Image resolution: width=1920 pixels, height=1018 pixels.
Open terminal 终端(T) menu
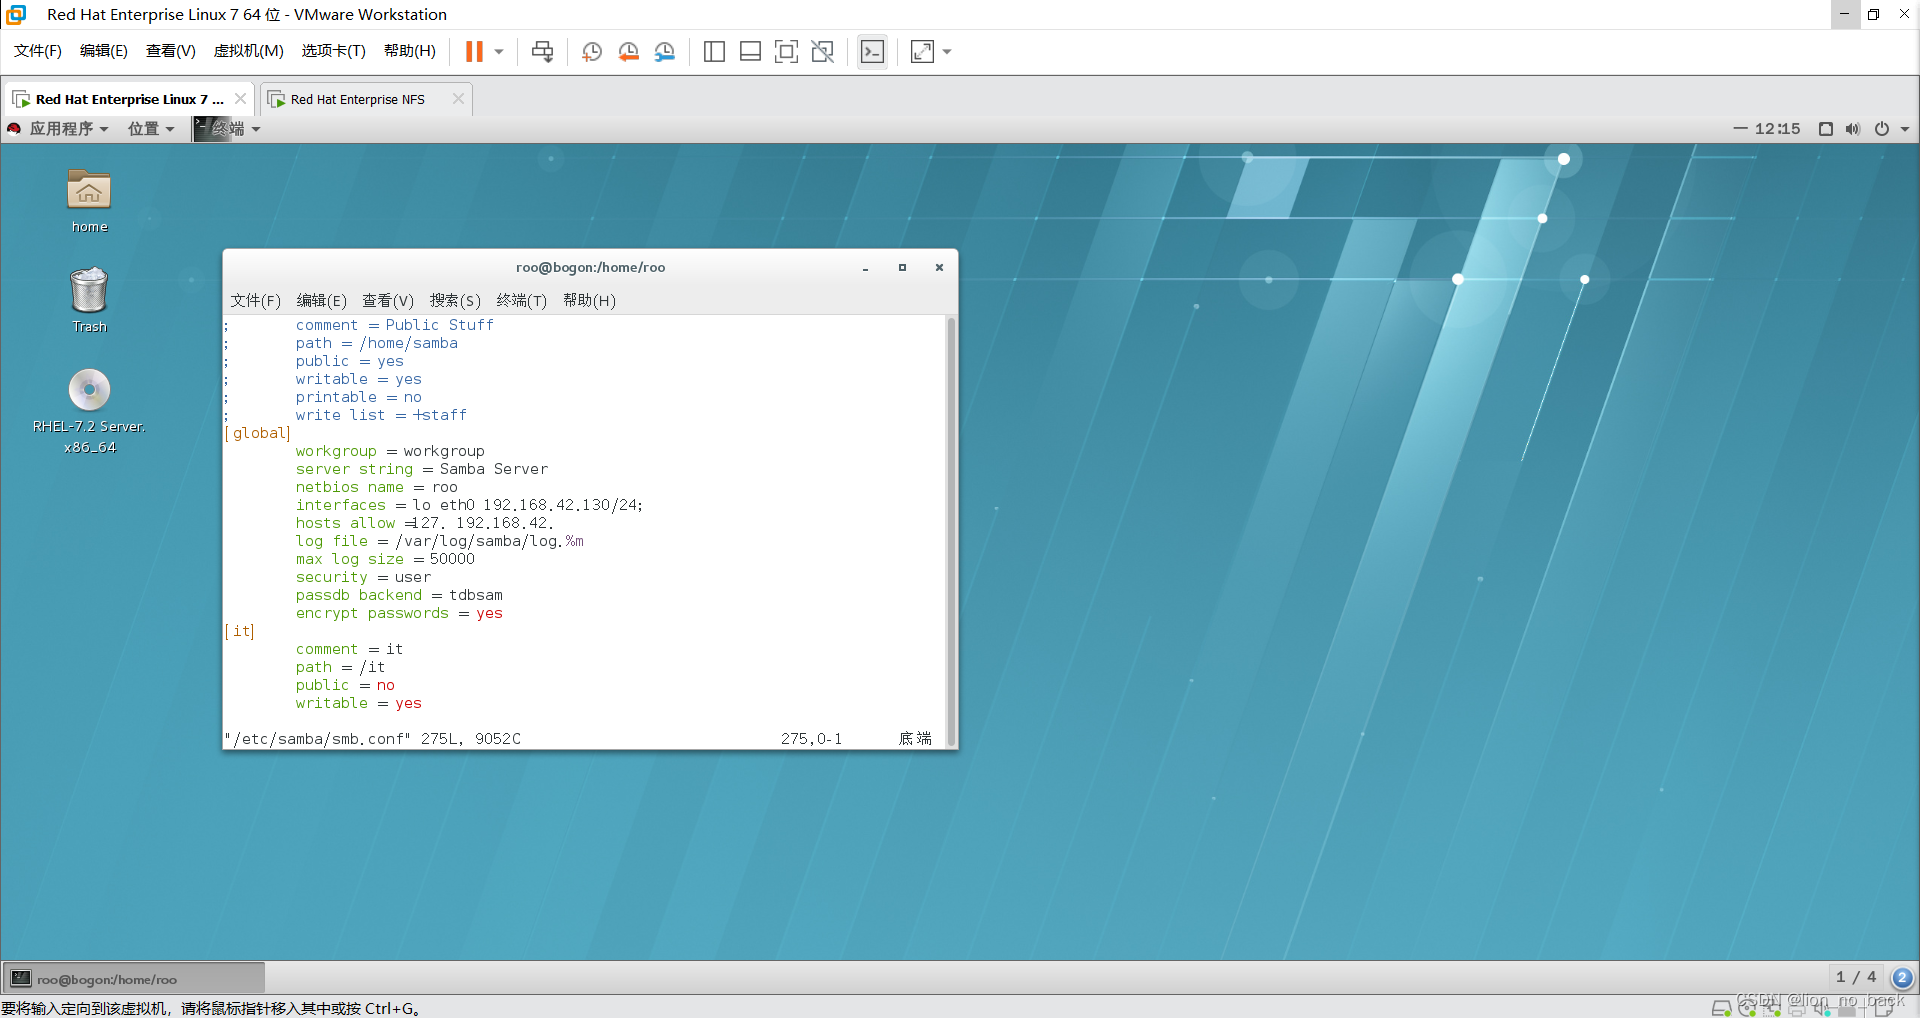coord(522,300)
